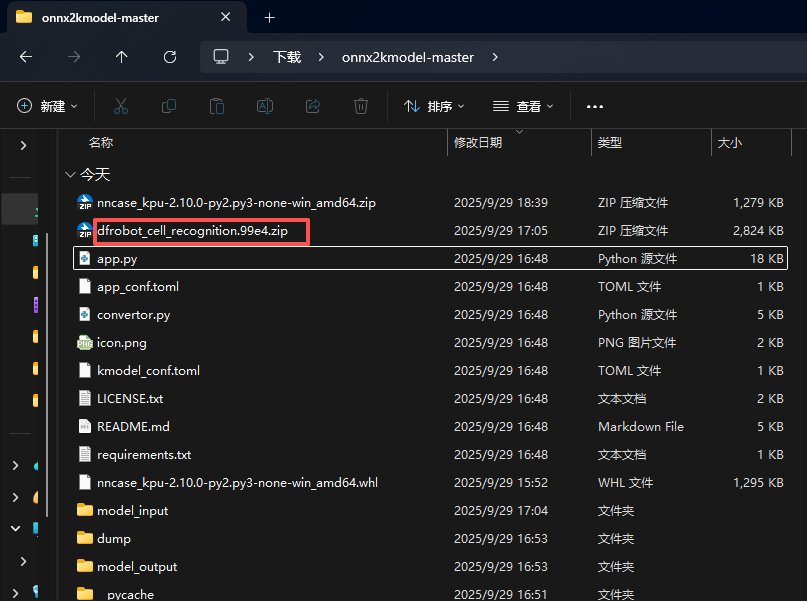Click the Rename icon in toolbar
Viewport: 807px width, 601px height.
[x=265, y=106]
